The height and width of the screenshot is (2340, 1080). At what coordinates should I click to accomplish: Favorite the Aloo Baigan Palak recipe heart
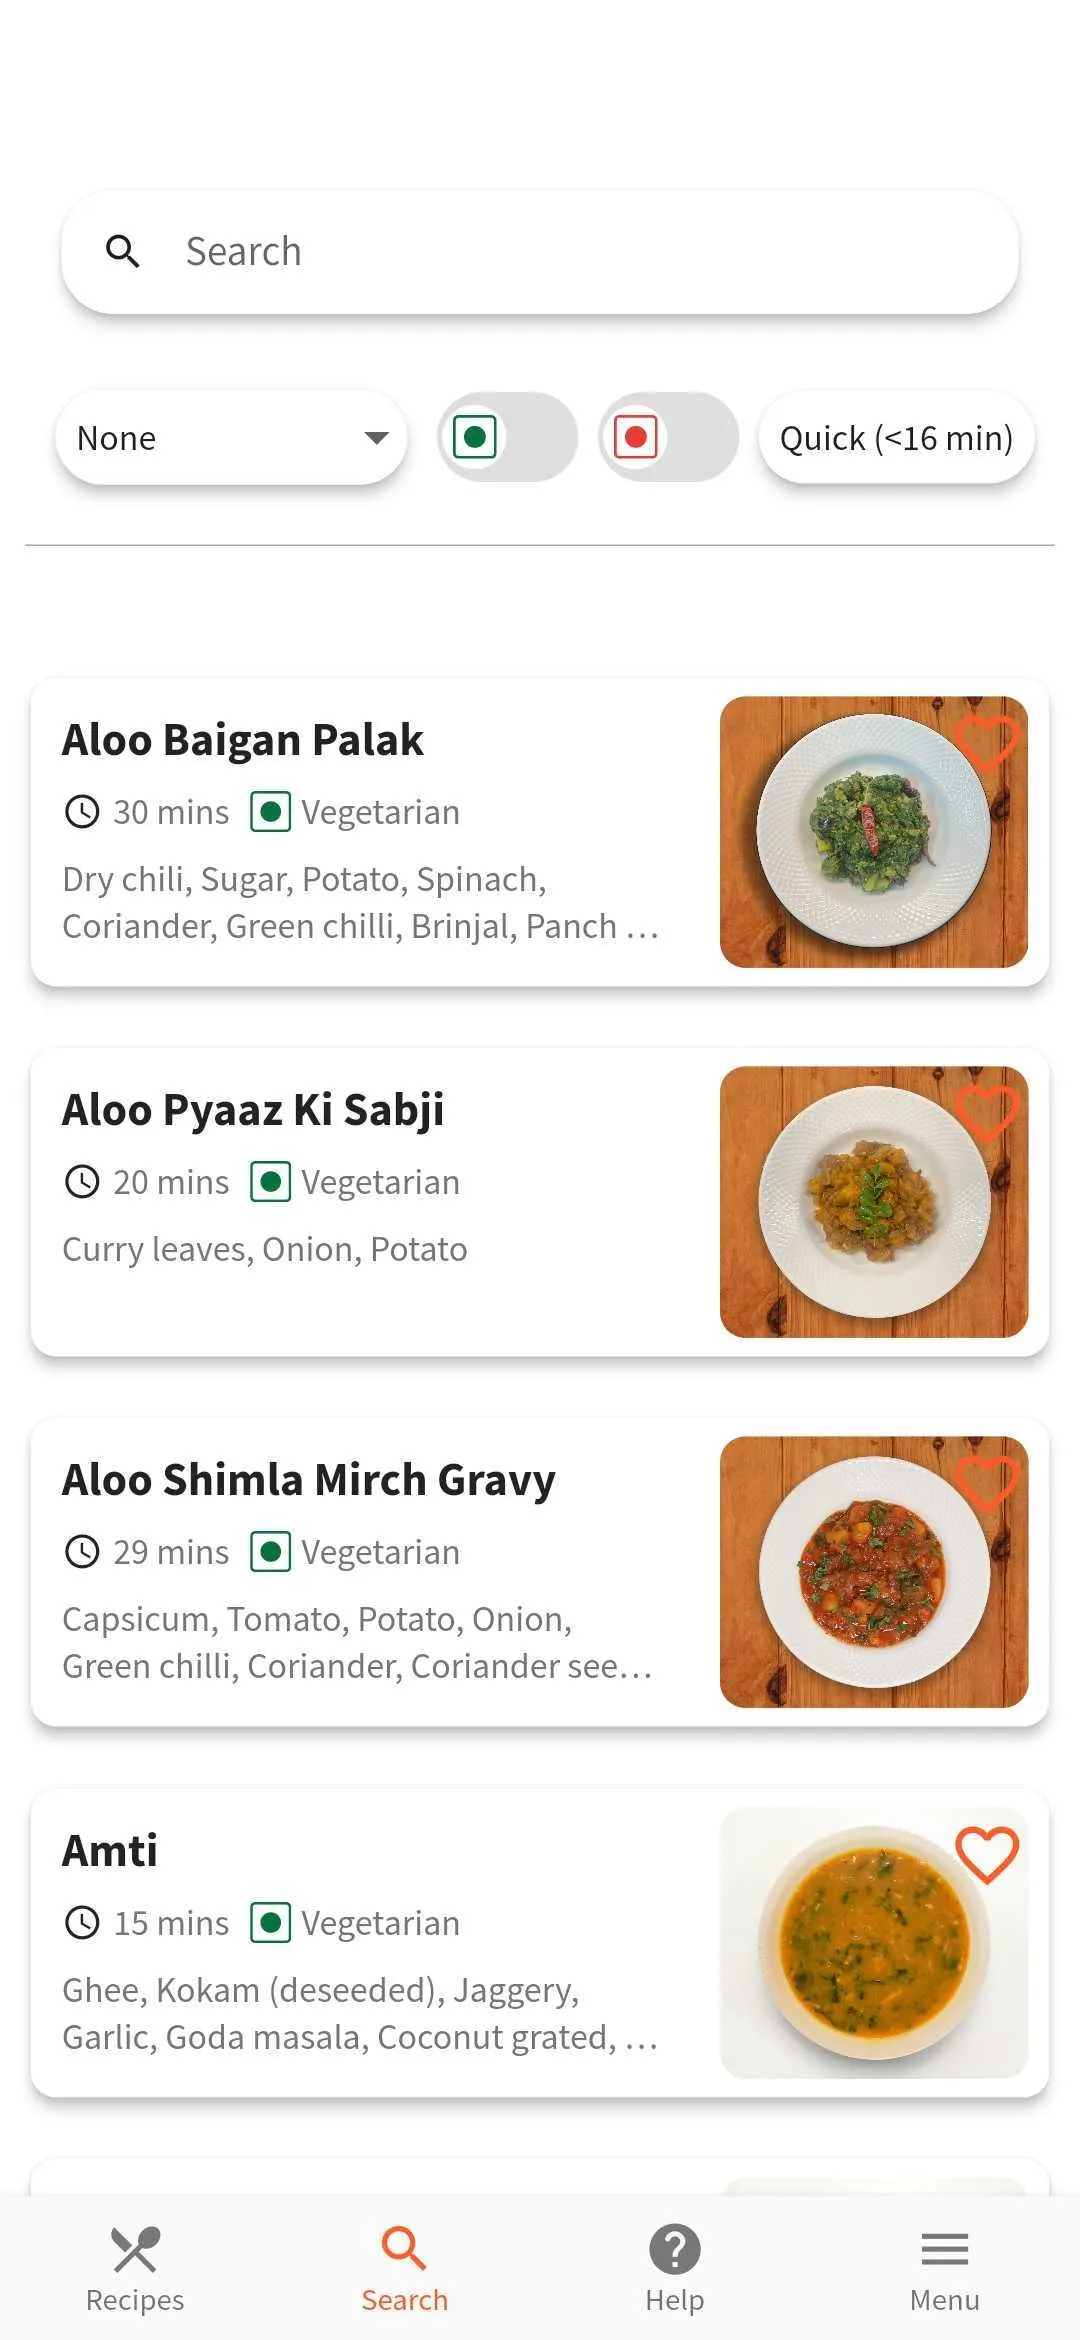click(986, 742)
